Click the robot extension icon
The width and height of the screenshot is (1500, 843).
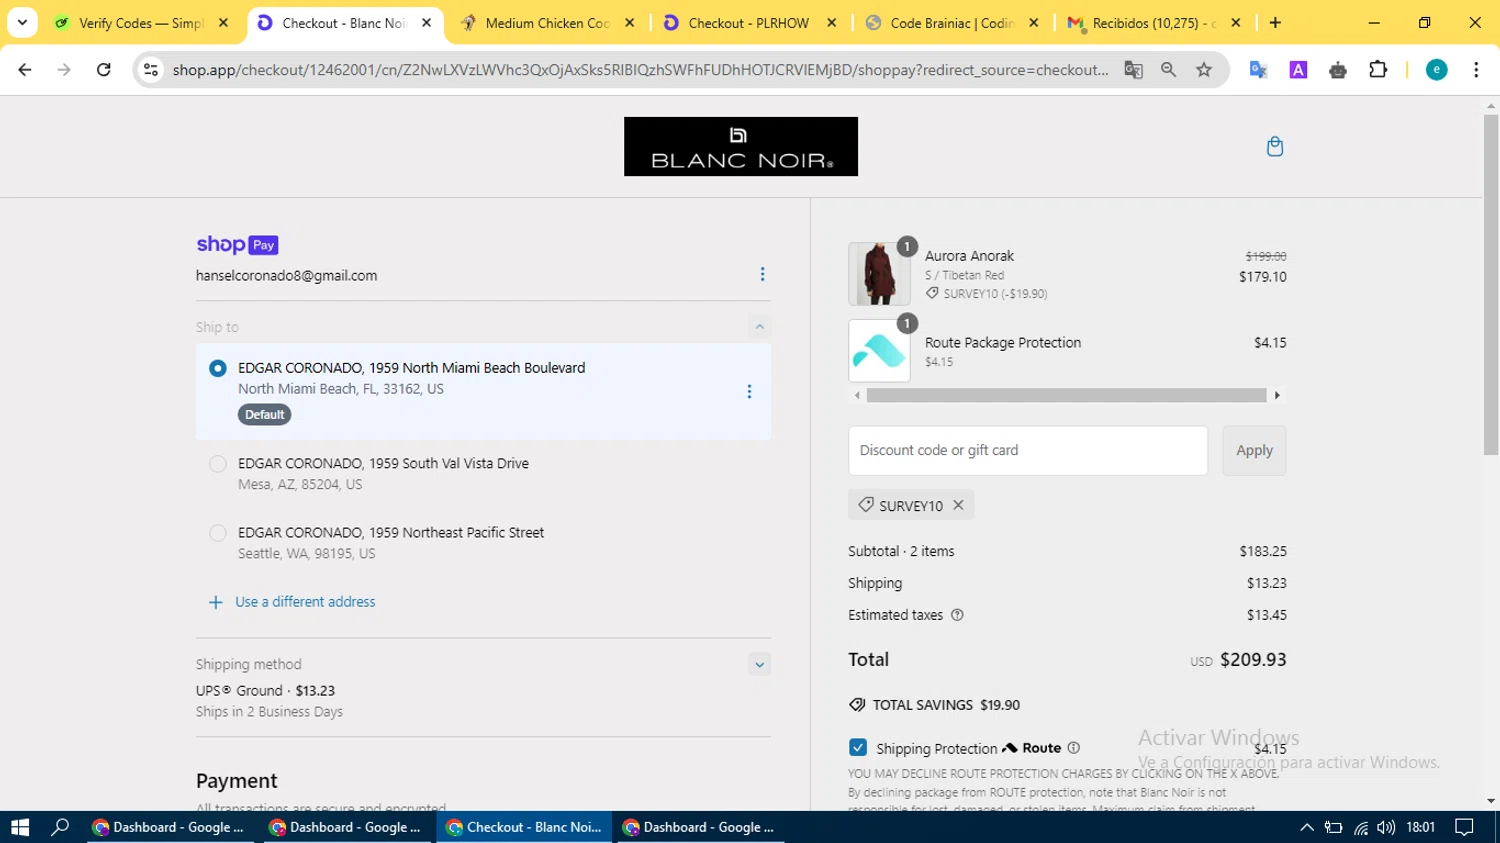coord(1338,70)
